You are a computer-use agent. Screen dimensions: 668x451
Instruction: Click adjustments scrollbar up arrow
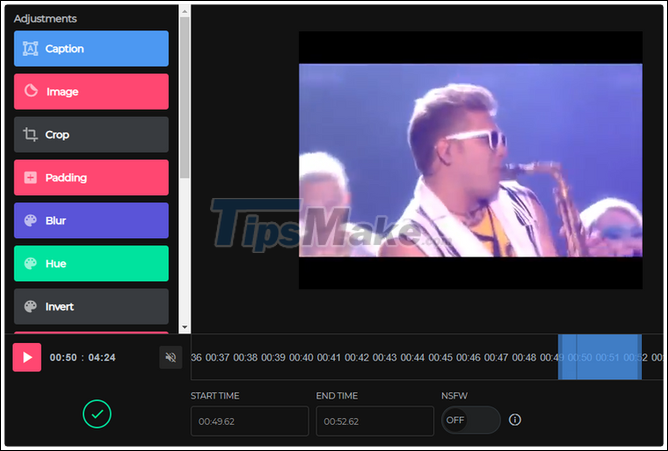tap(184, 11)
